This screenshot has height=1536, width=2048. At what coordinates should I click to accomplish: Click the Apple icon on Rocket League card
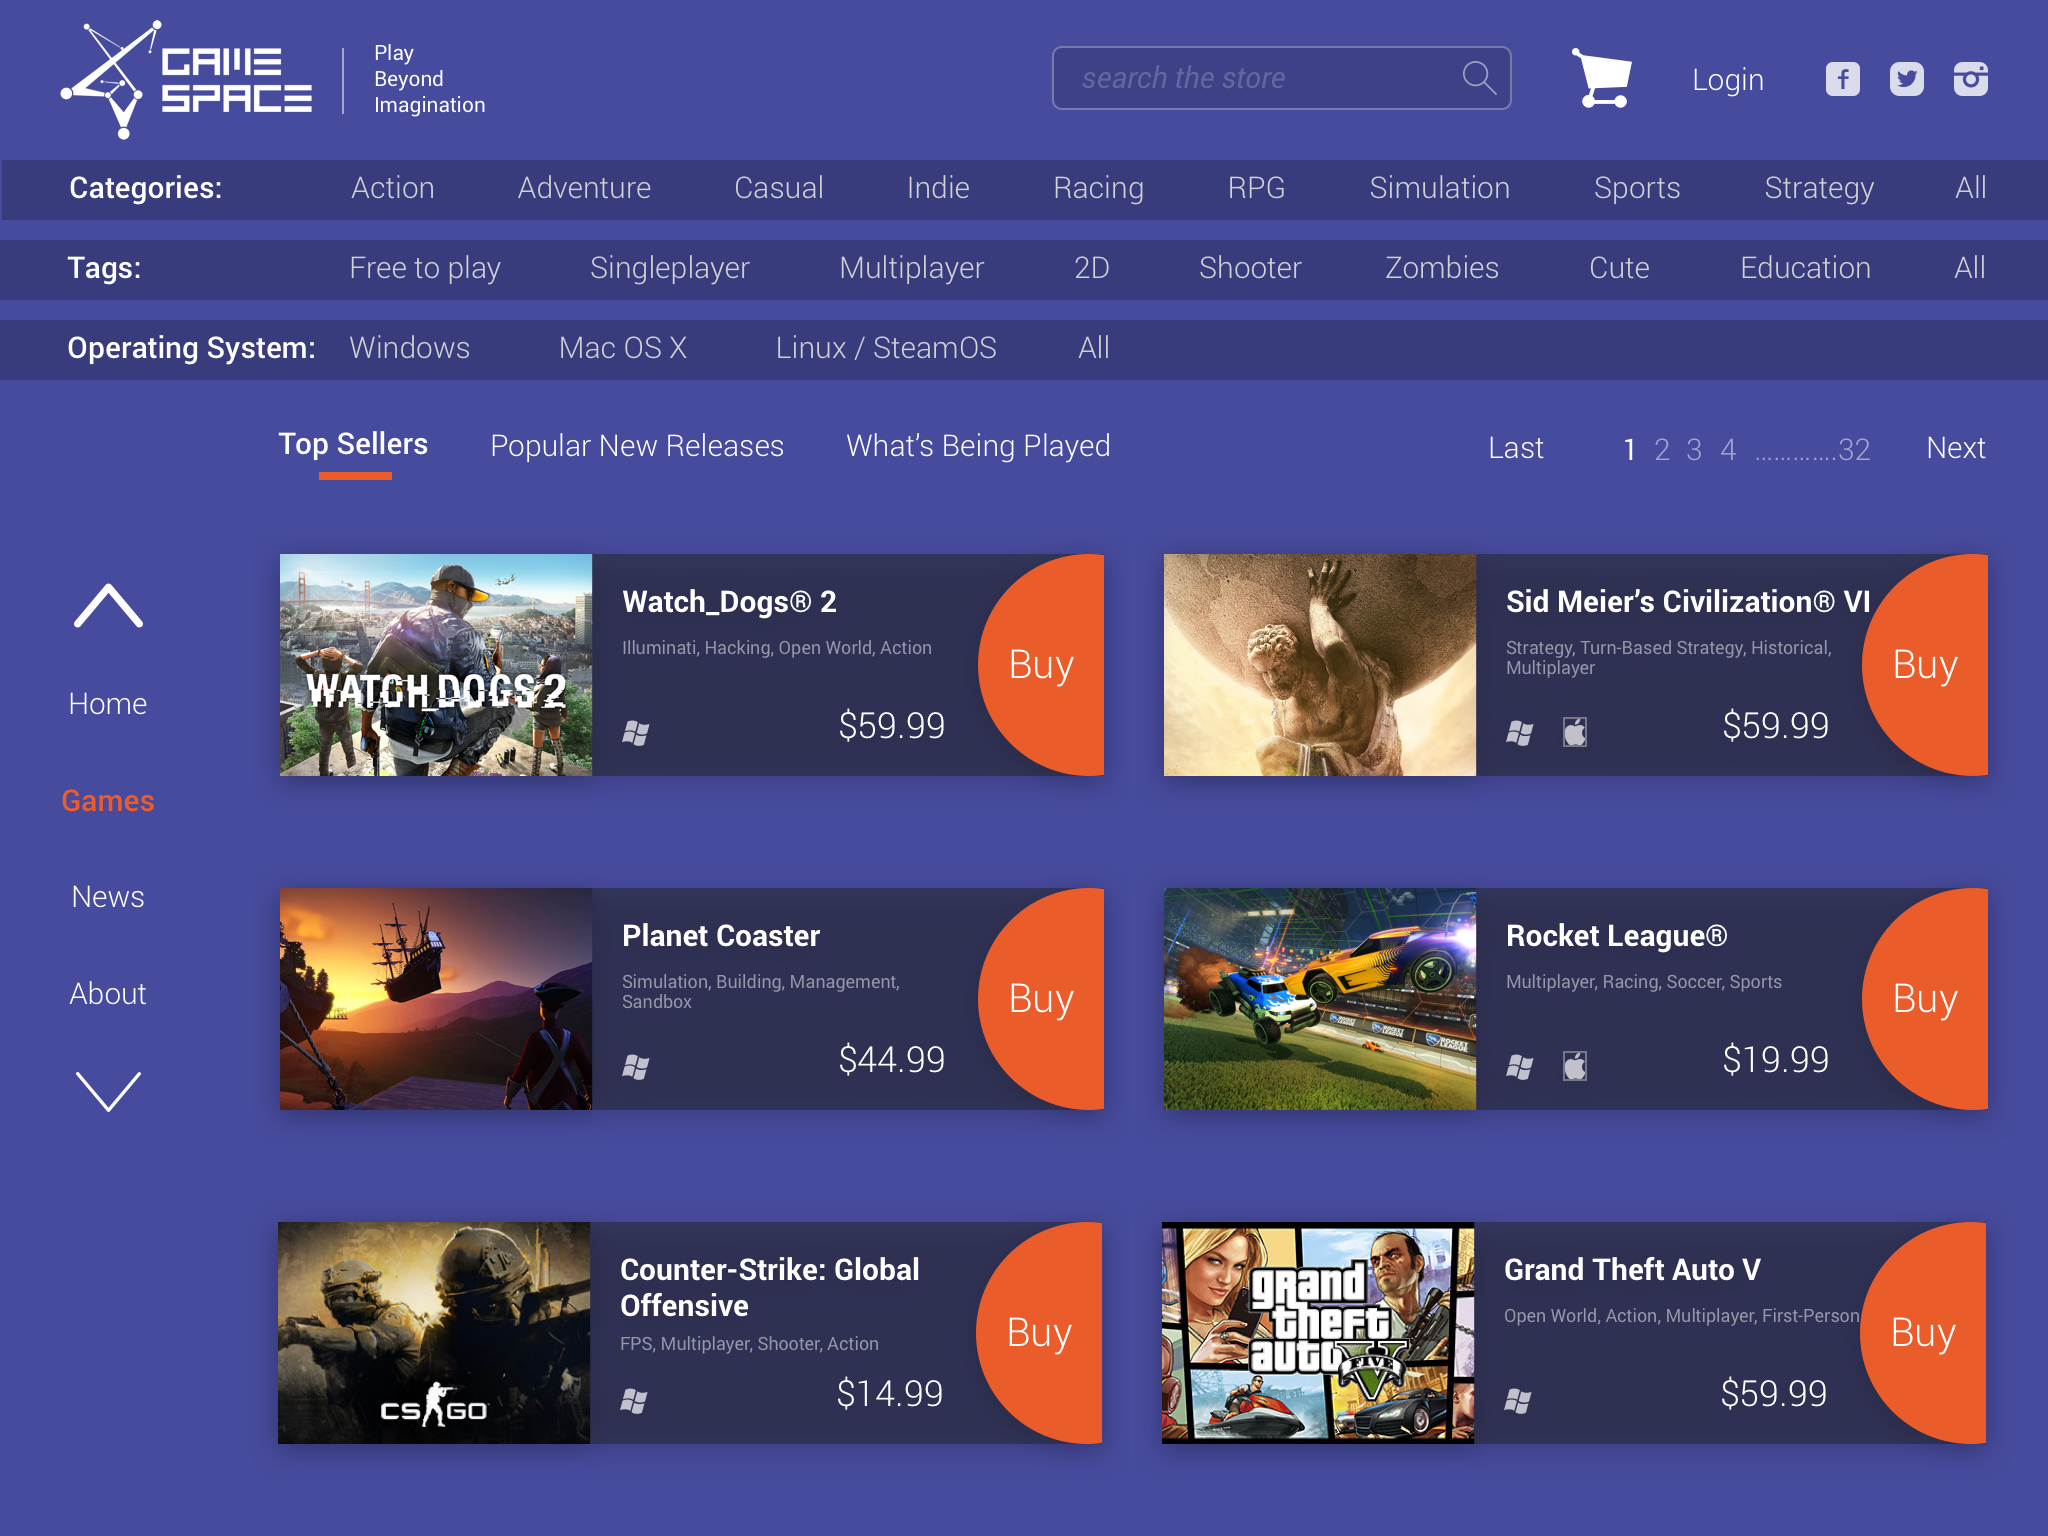pyautogui.click(x=1573, y=1065)
